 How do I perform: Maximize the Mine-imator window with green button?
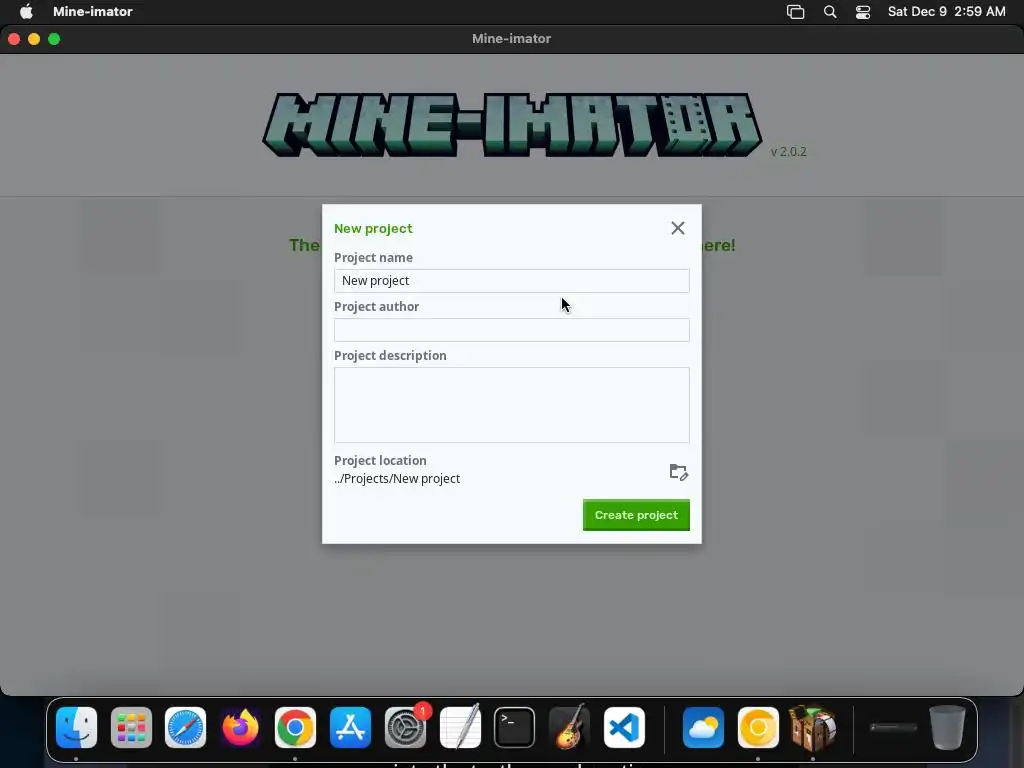(x=54, y=39)
